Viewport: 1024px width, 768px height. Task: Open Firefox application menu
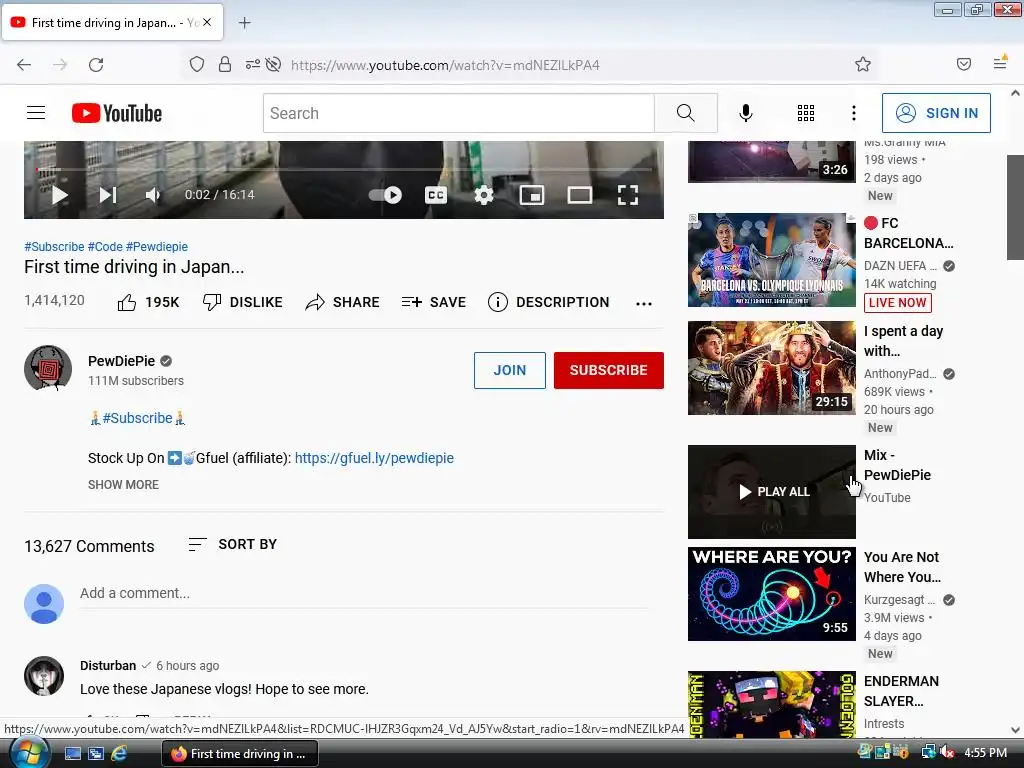coord(1000,63)
